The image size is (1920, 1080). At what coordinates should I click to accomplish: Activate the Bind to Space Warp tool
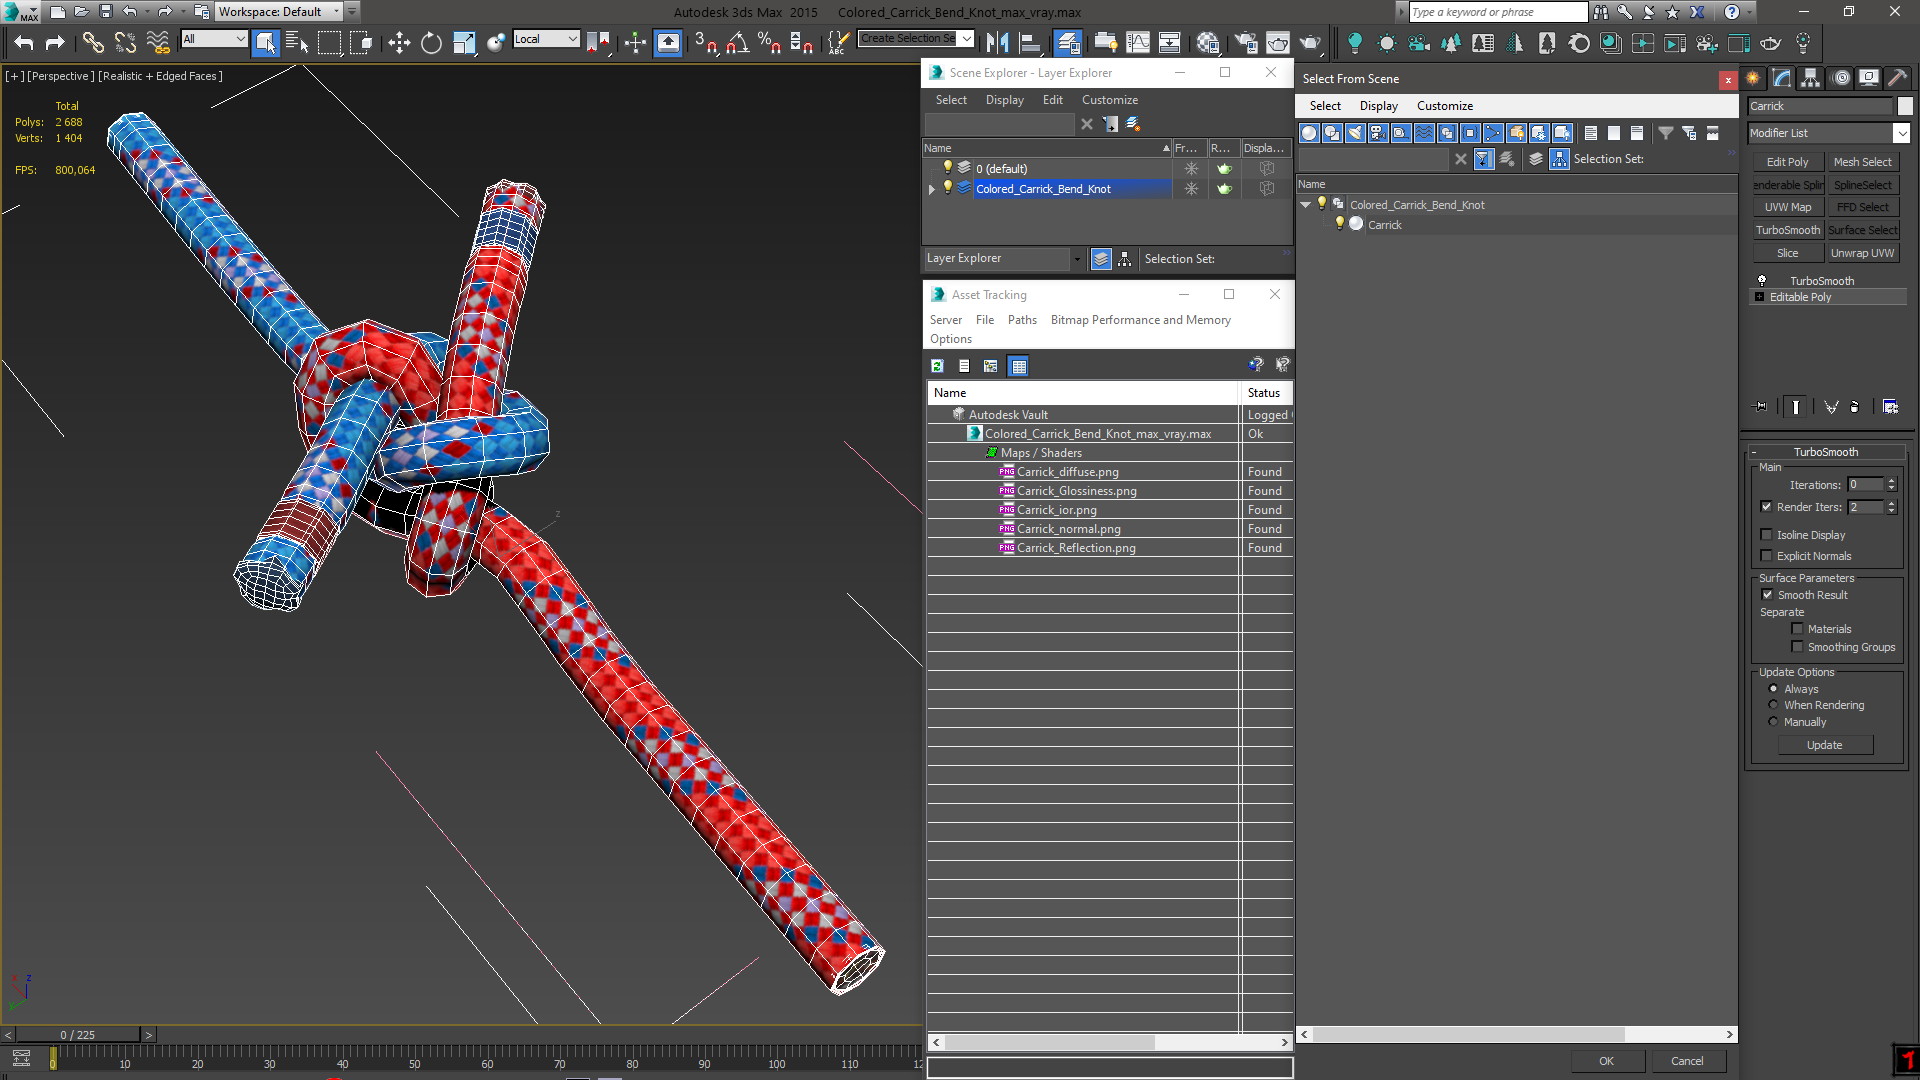click(x=158, y=42)
